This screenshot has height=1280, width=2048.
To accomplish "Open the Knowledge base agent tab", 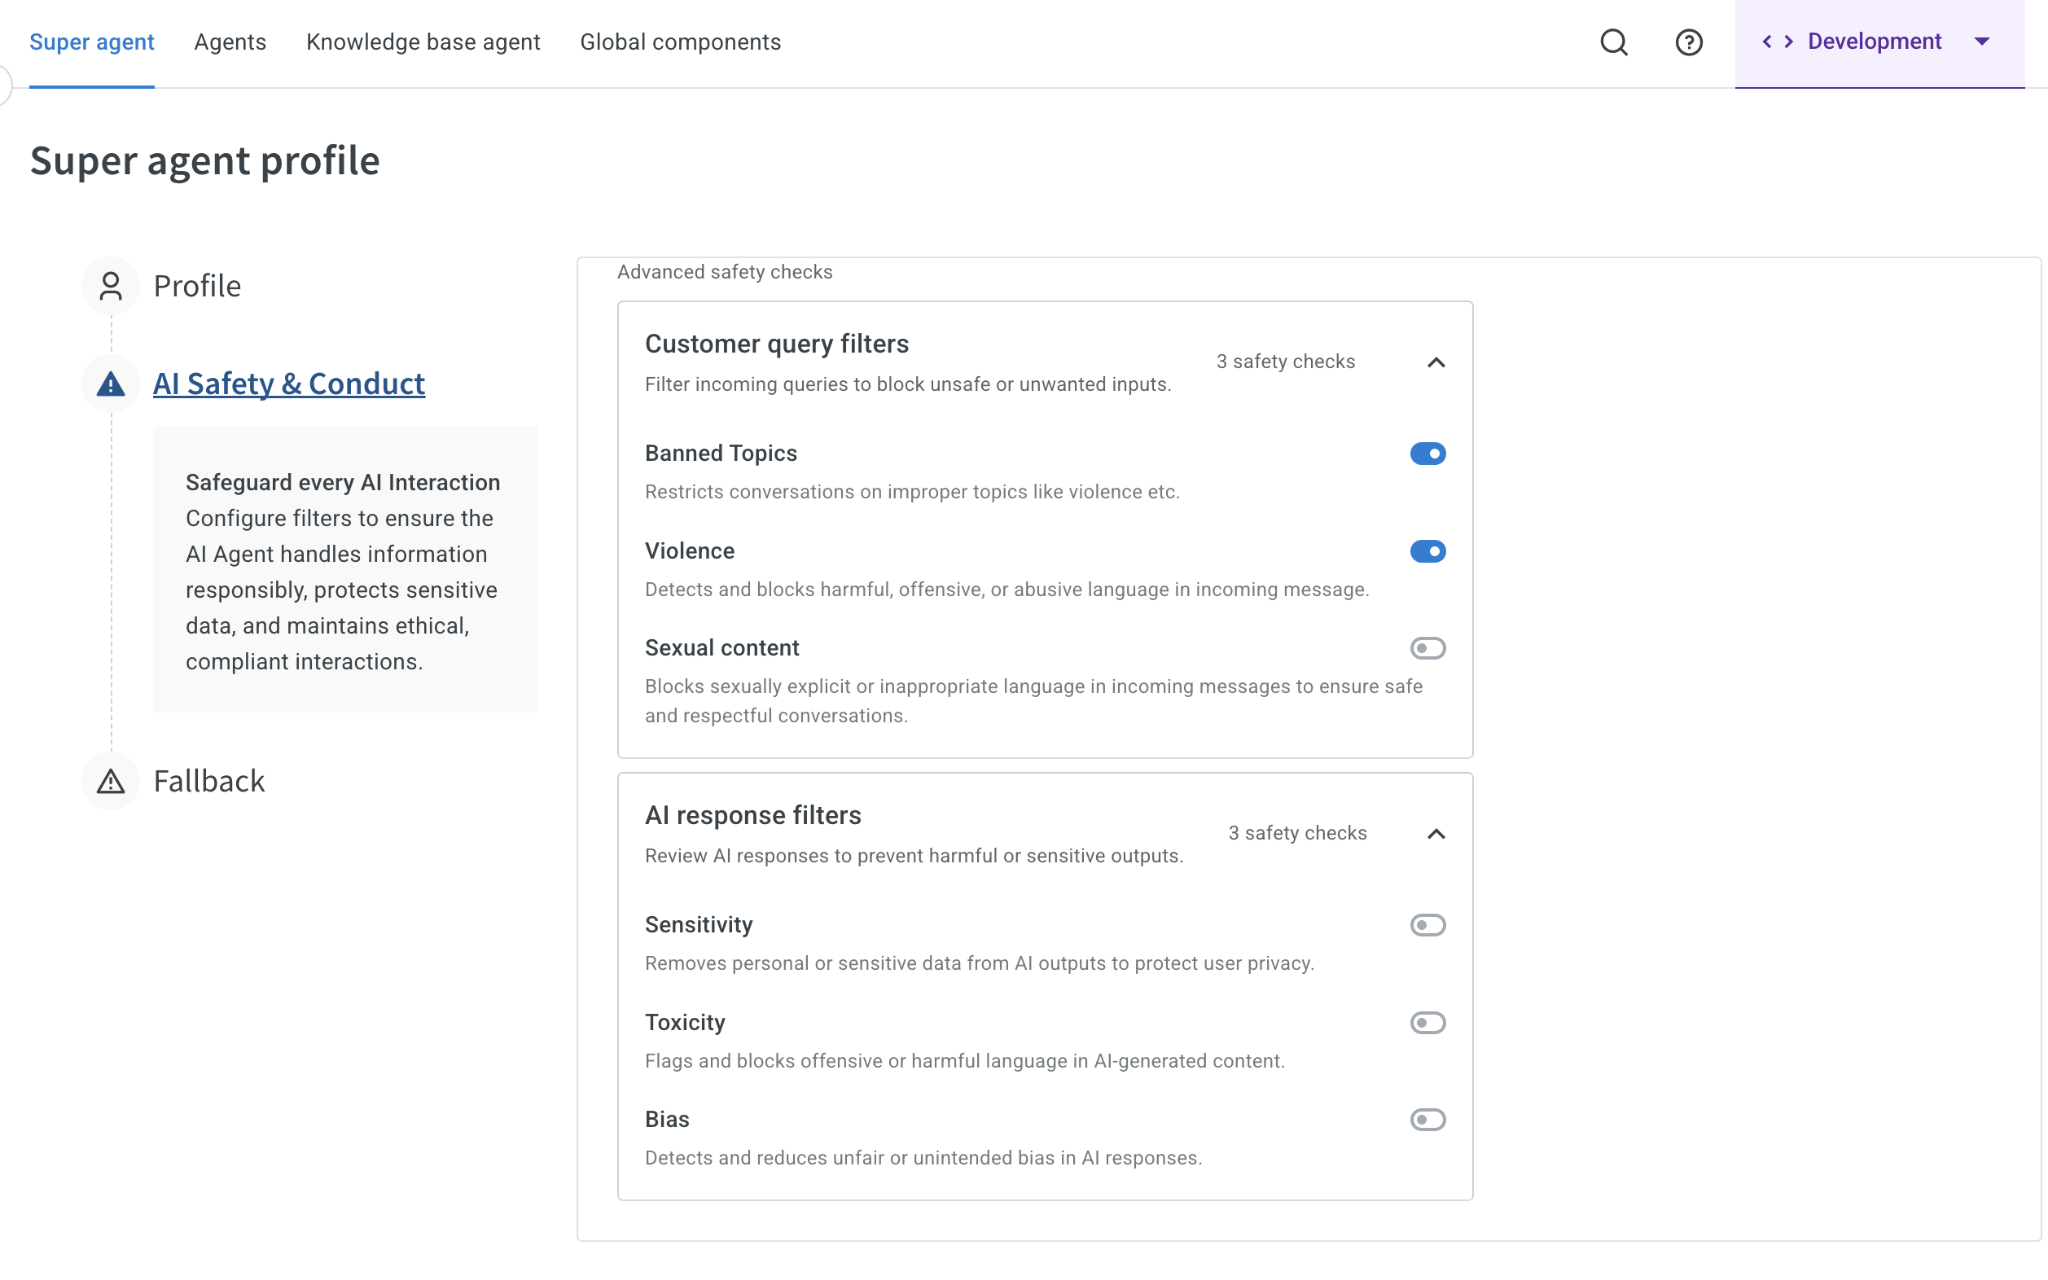I will (423, 42).
